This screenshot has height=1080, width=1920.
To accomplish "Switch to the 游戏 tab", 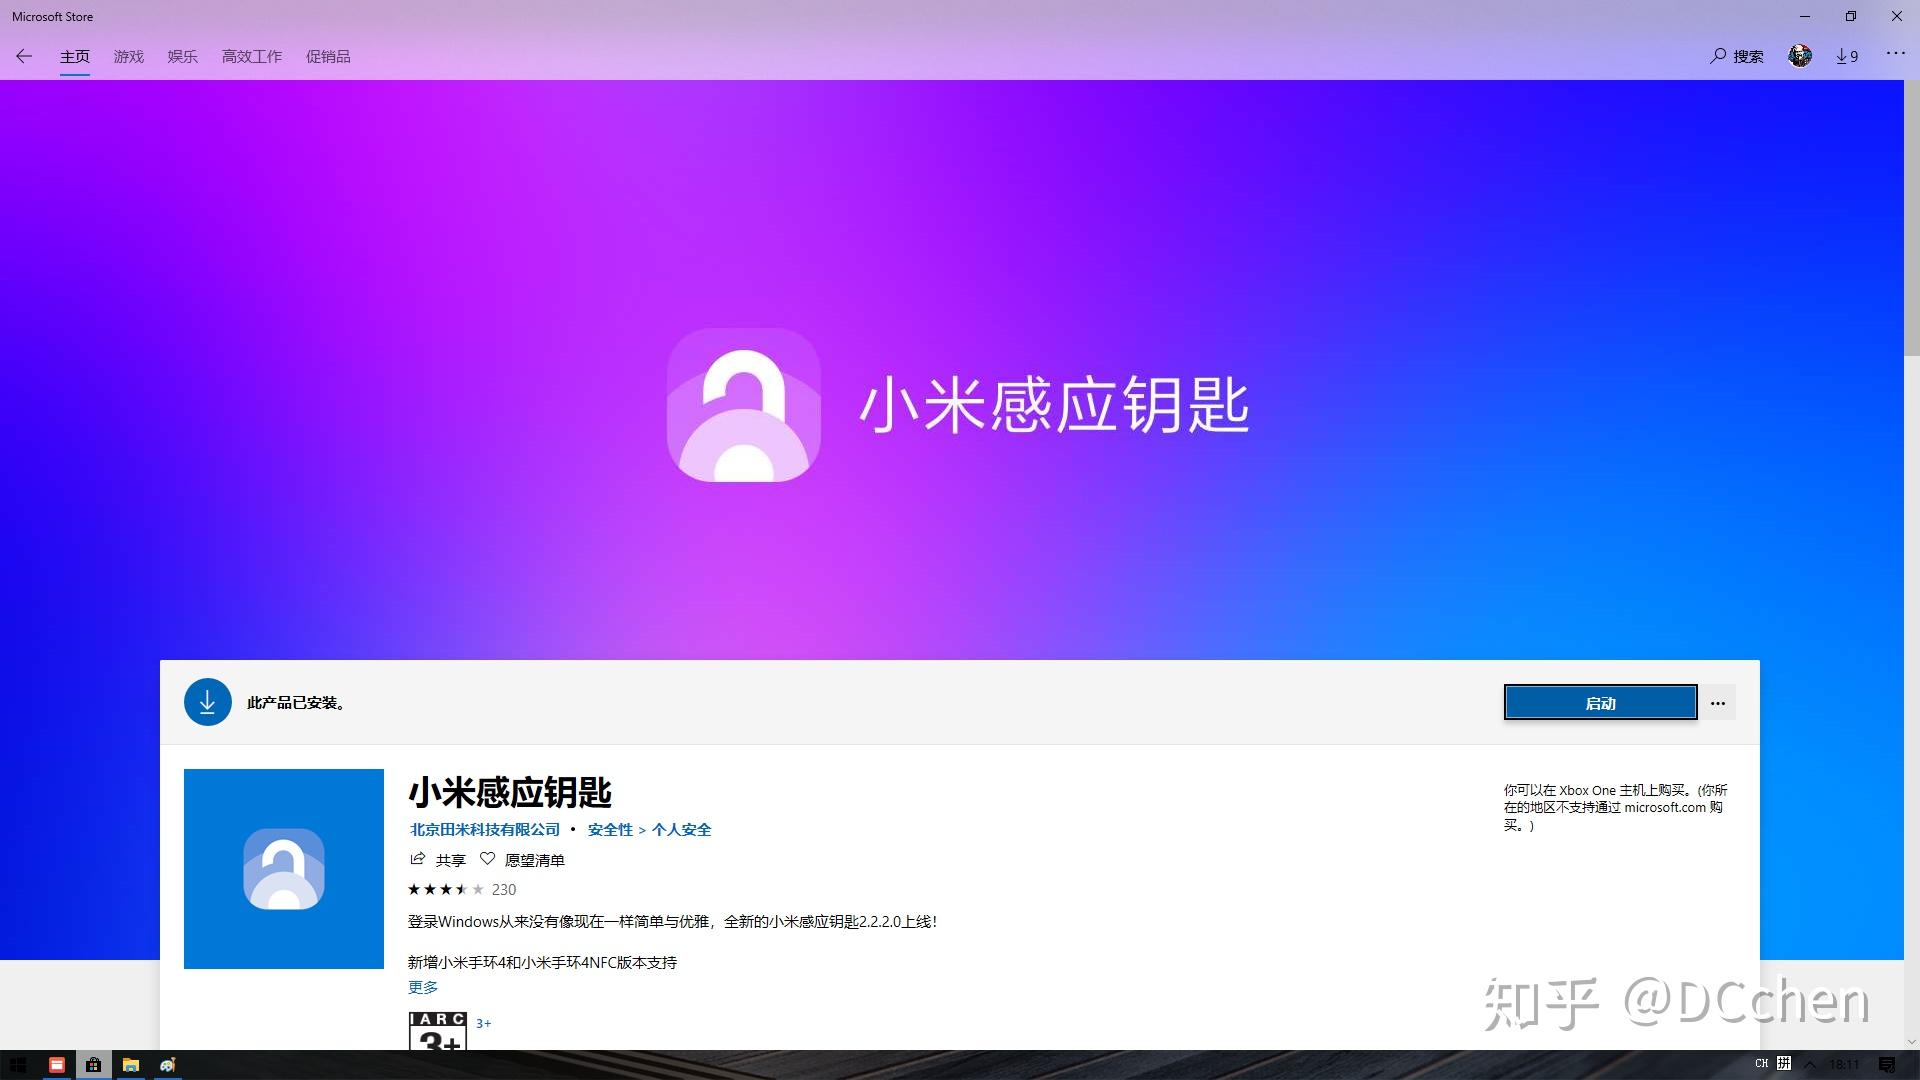I will [x=129, y=57].
